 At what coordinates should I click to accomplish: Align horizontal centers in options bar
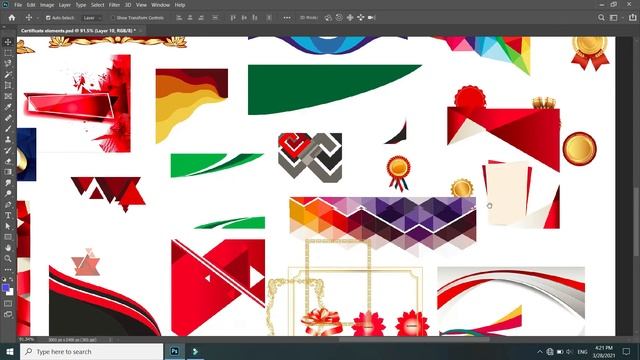(190, 18)
